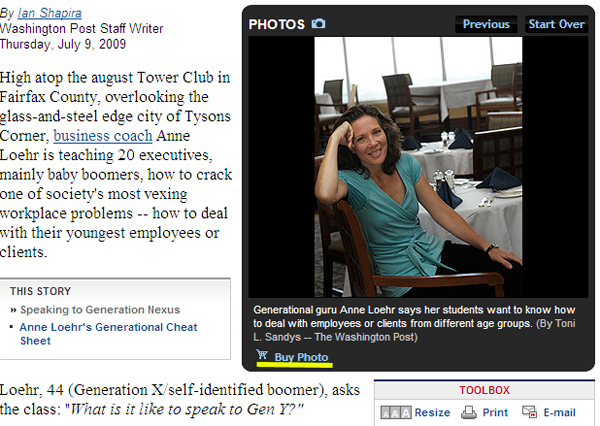Follow the business coach link
This screenshot has height=426, width=600.
tap(103, 136)
